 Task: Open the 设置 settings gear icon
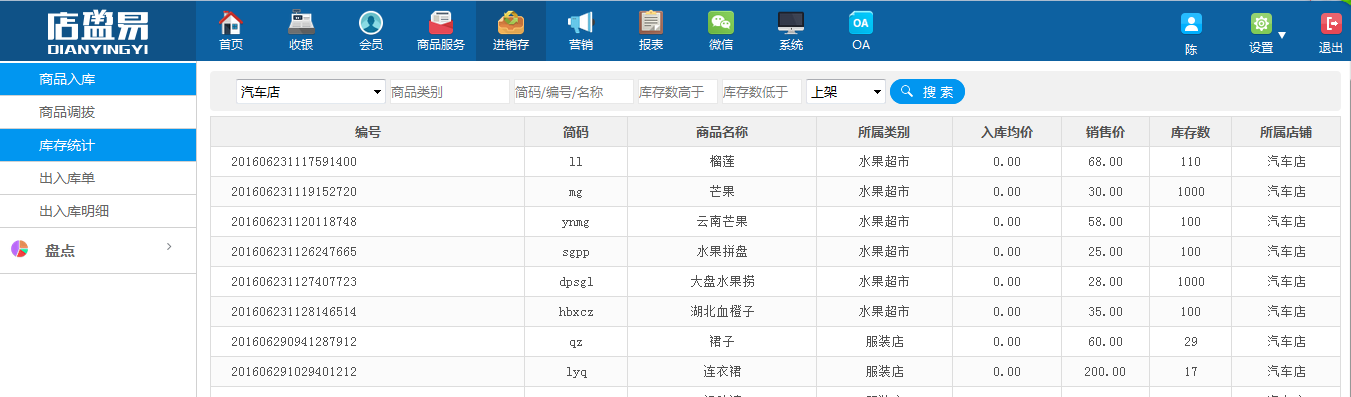pos(1261,25)
